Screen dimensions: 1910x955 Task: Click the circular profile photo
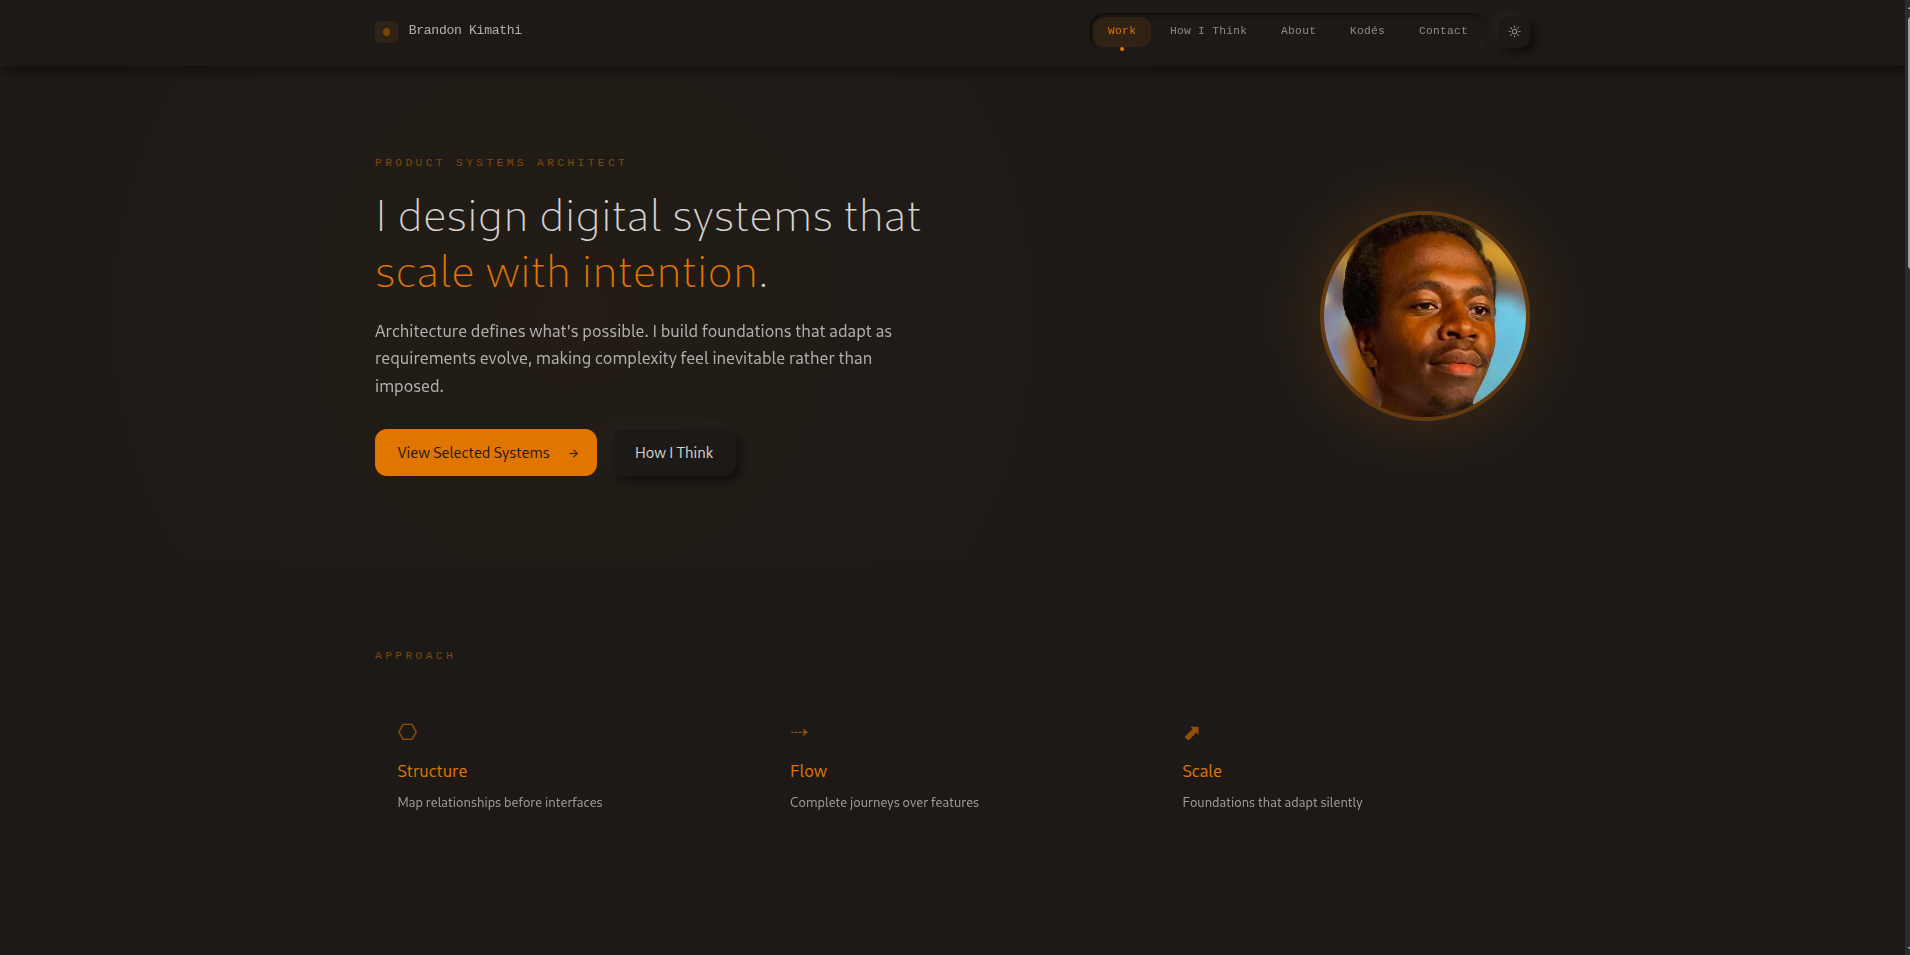[x=1424, y=316]
